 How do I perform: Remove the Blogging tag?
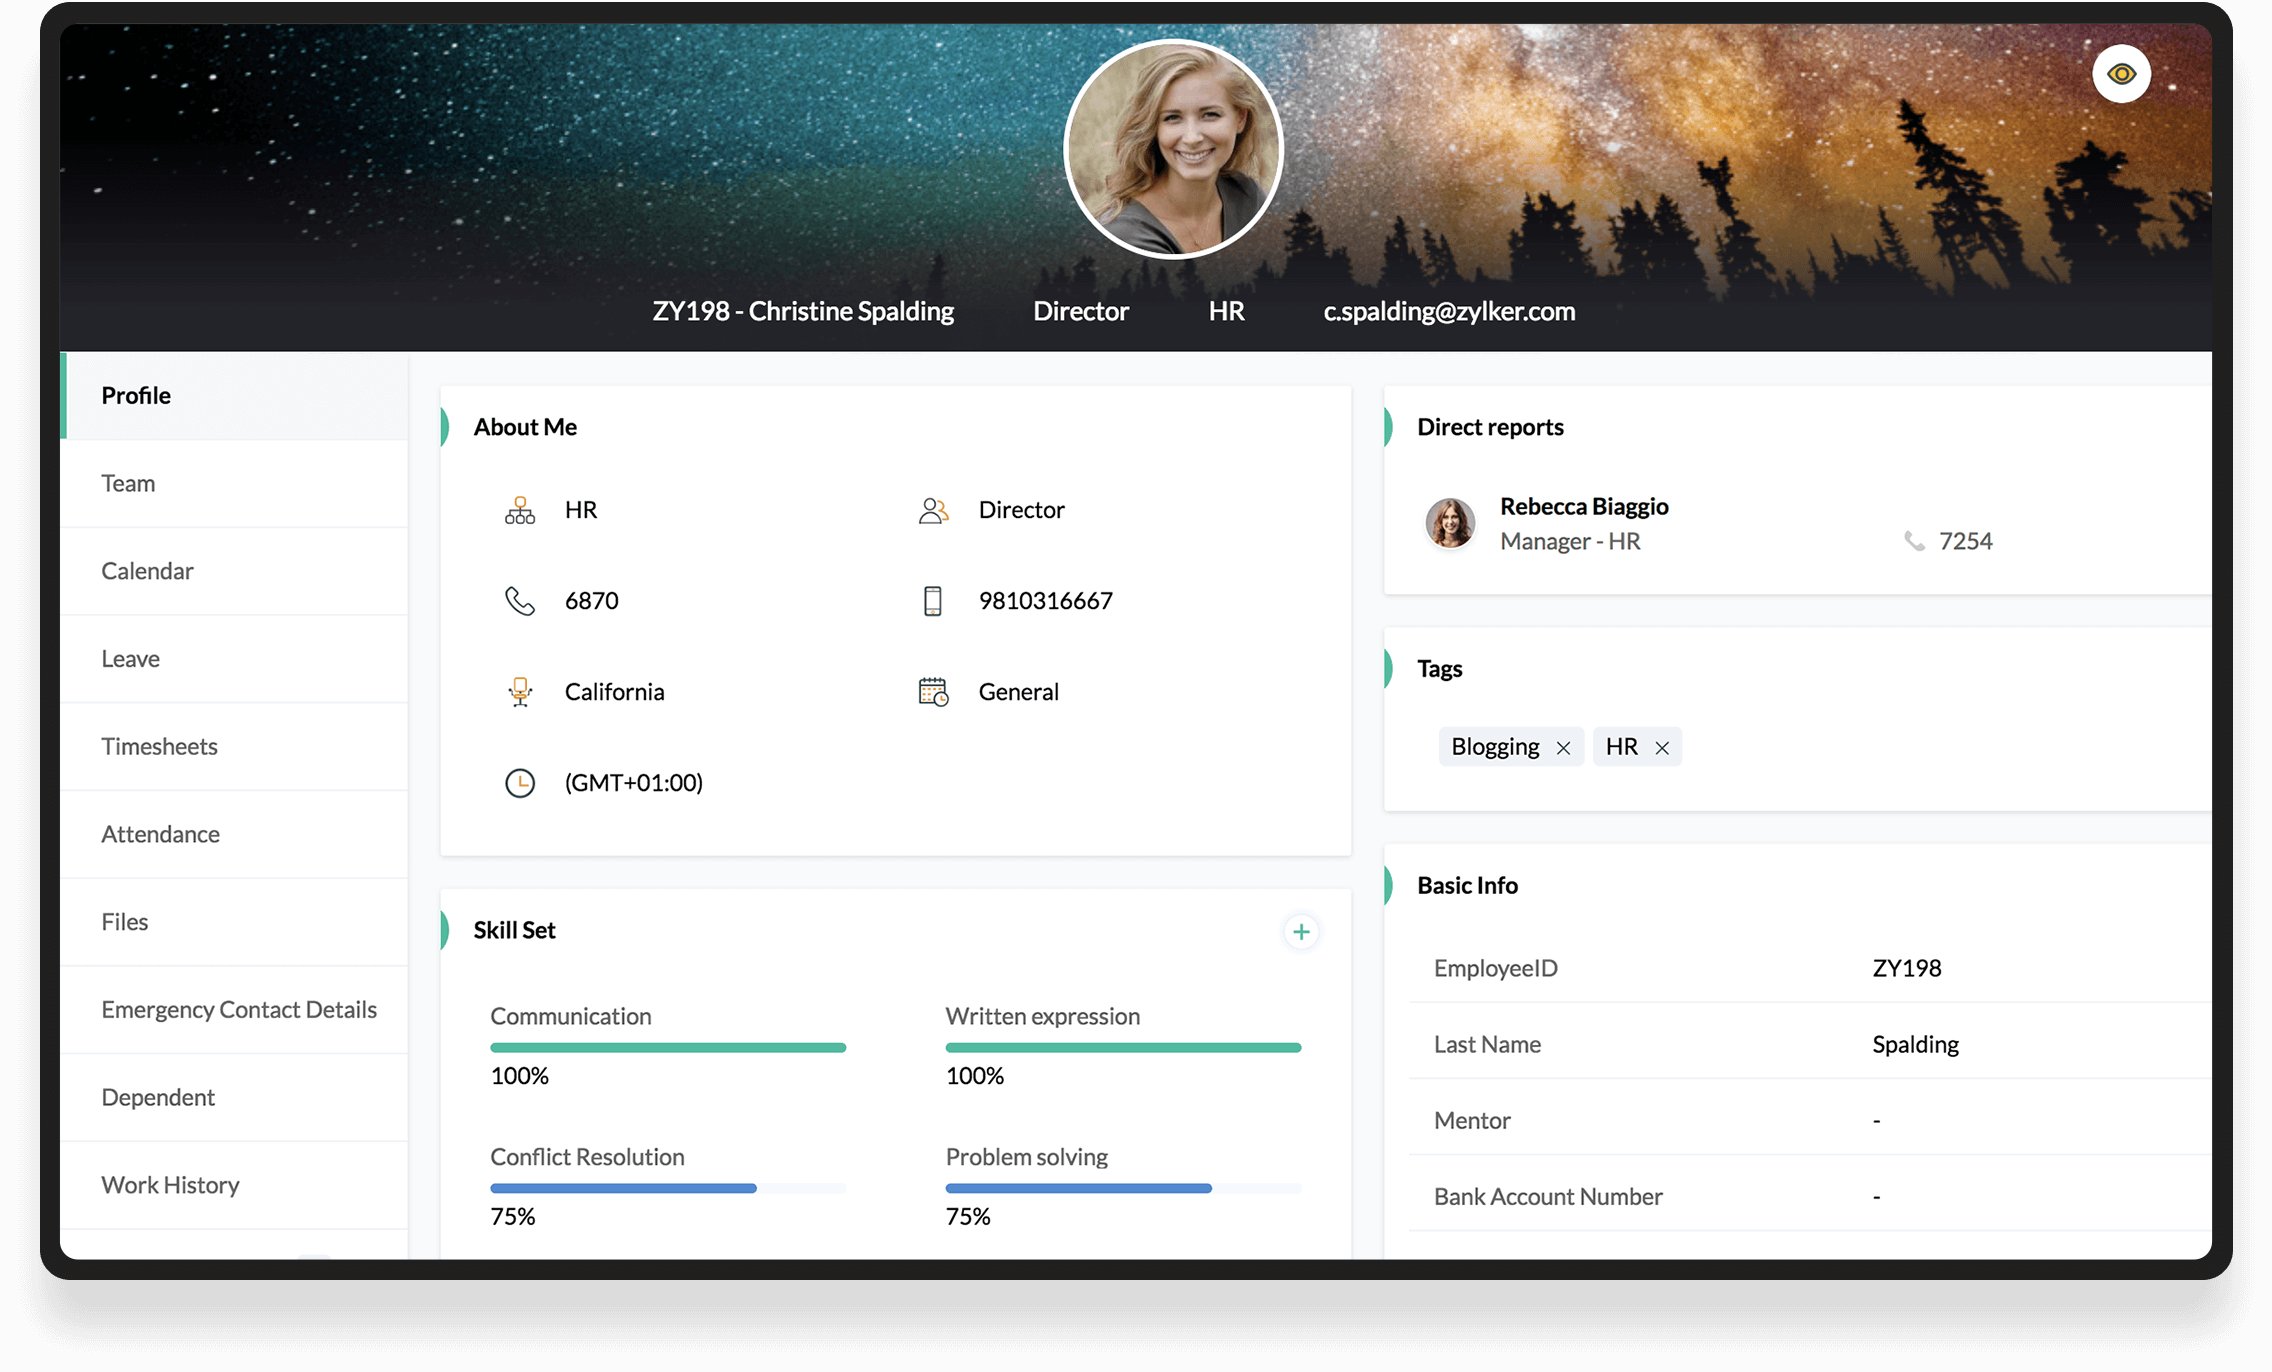(x=1563, y=748)
